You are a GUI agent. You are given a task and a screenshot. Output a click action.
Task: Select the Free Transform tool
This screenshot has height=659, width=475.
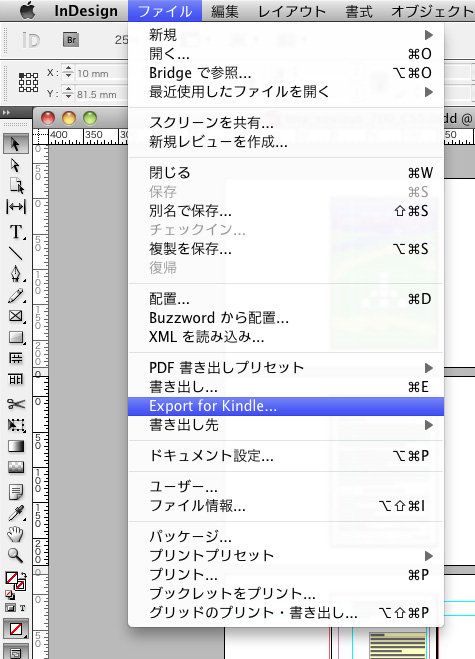[x=16, y=425]
